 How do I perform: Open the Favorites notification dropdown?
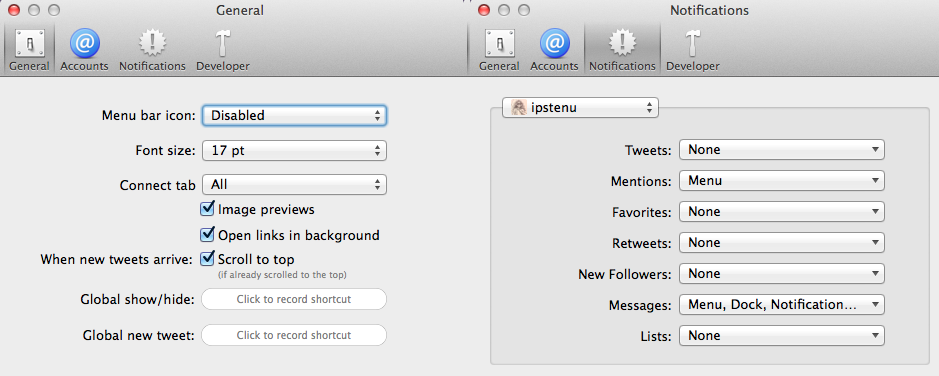tap(782, 211)
